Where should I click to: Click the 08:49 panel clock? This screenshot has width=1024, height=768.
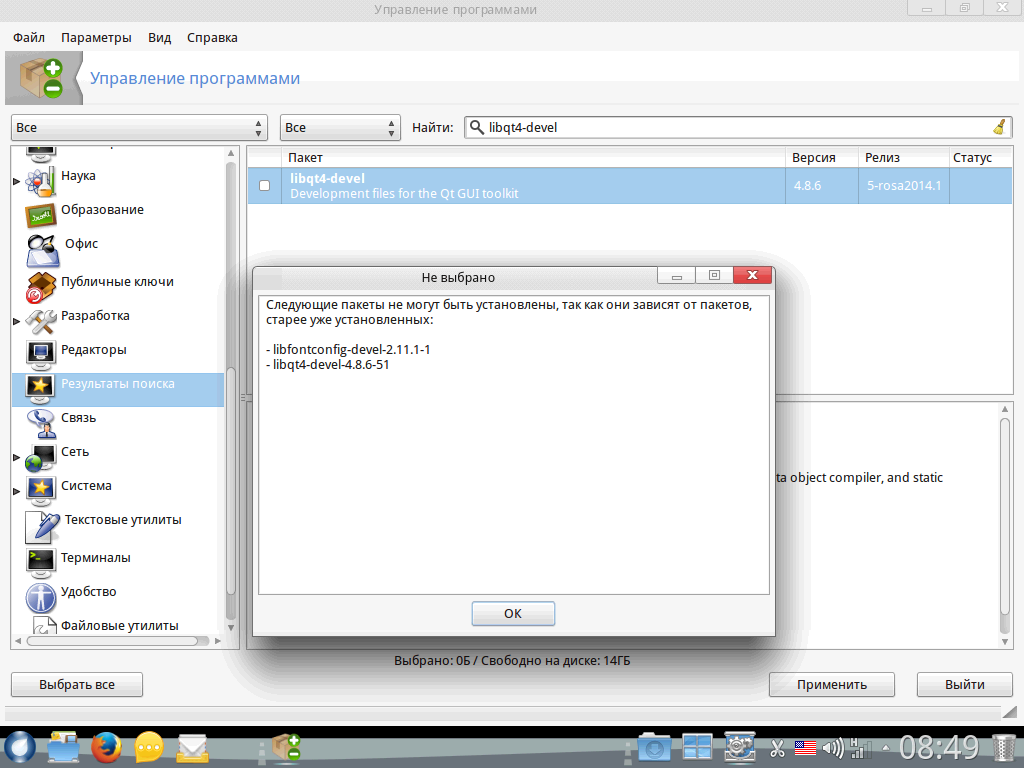click(939, 748)
